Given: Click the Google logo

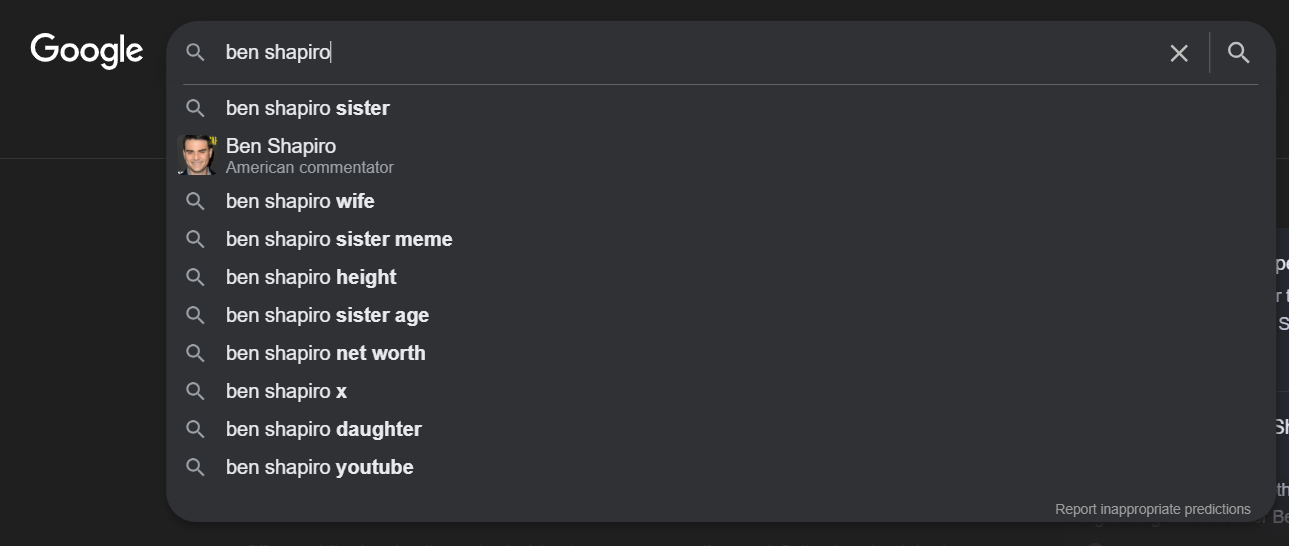Looking at the screenshot, I should (87, 51).
